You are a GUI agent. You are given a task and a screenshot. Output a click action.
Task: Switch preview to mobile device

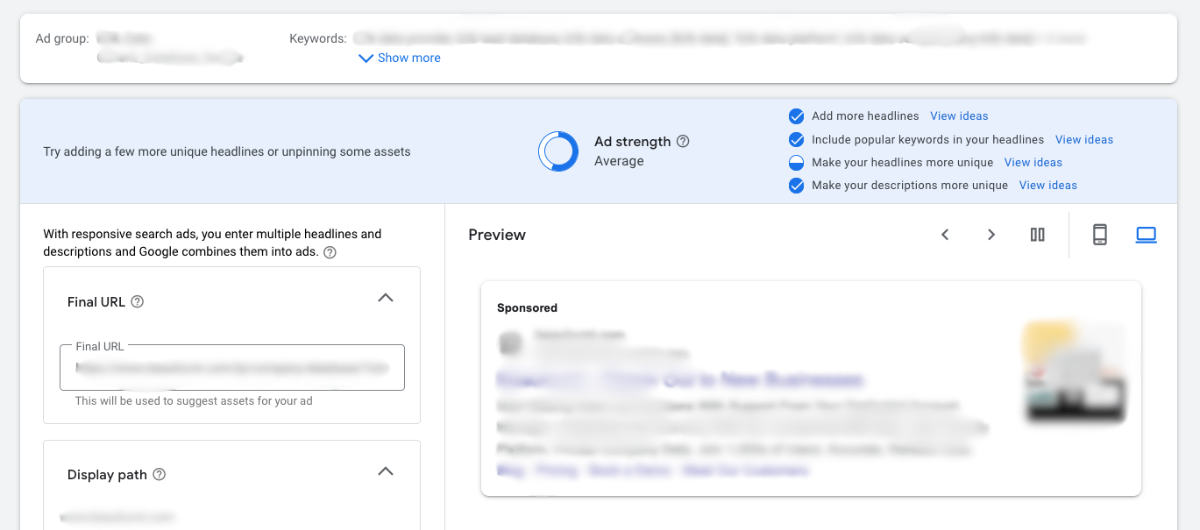pos(1100,235)
